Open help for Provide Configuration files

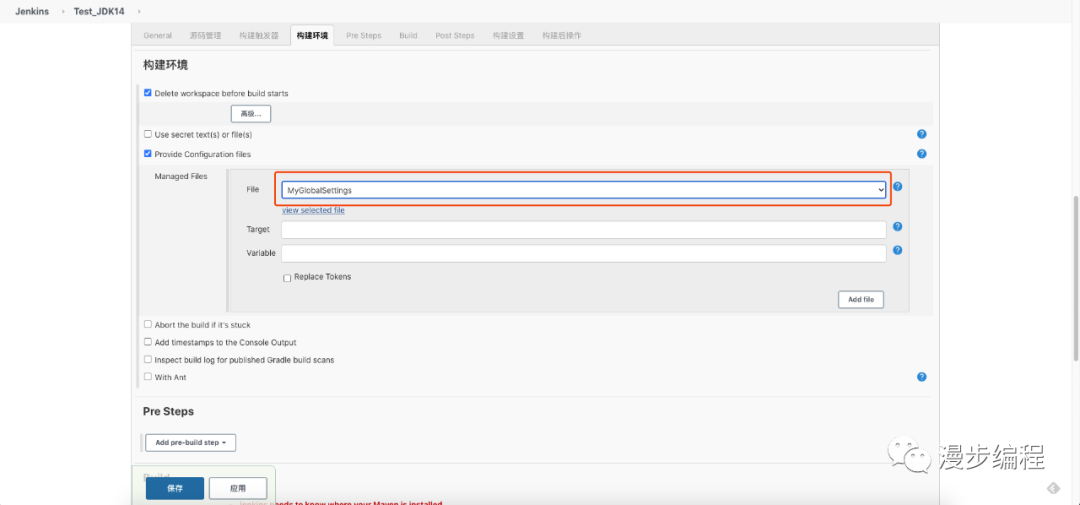922,154
